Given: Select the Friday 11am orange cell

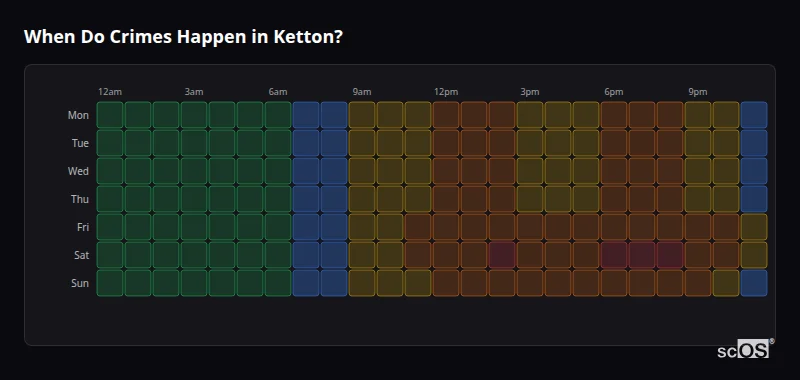Looking at the screenshot, I should 418,227.
